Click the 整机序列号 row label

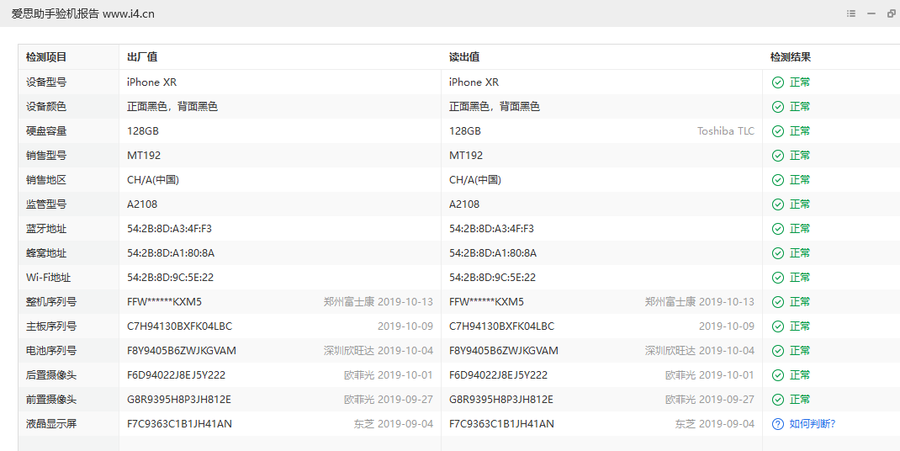51,302
